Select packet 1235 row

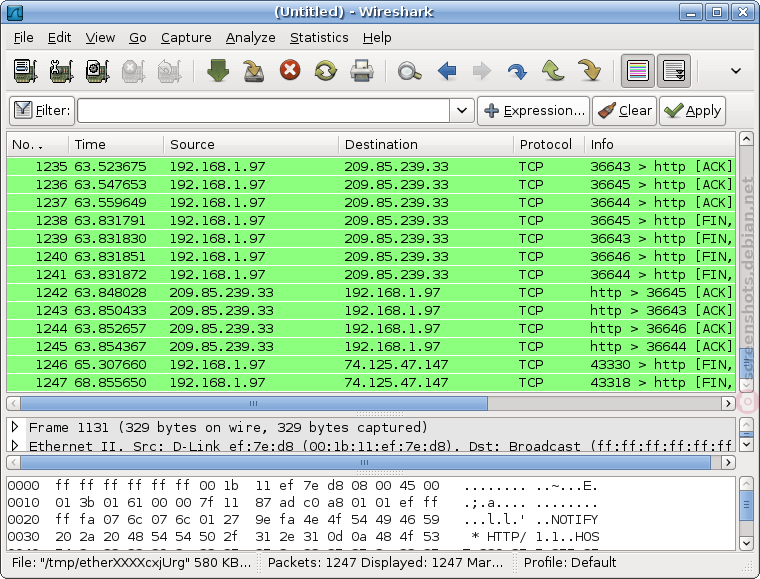(x=371, y=167)
